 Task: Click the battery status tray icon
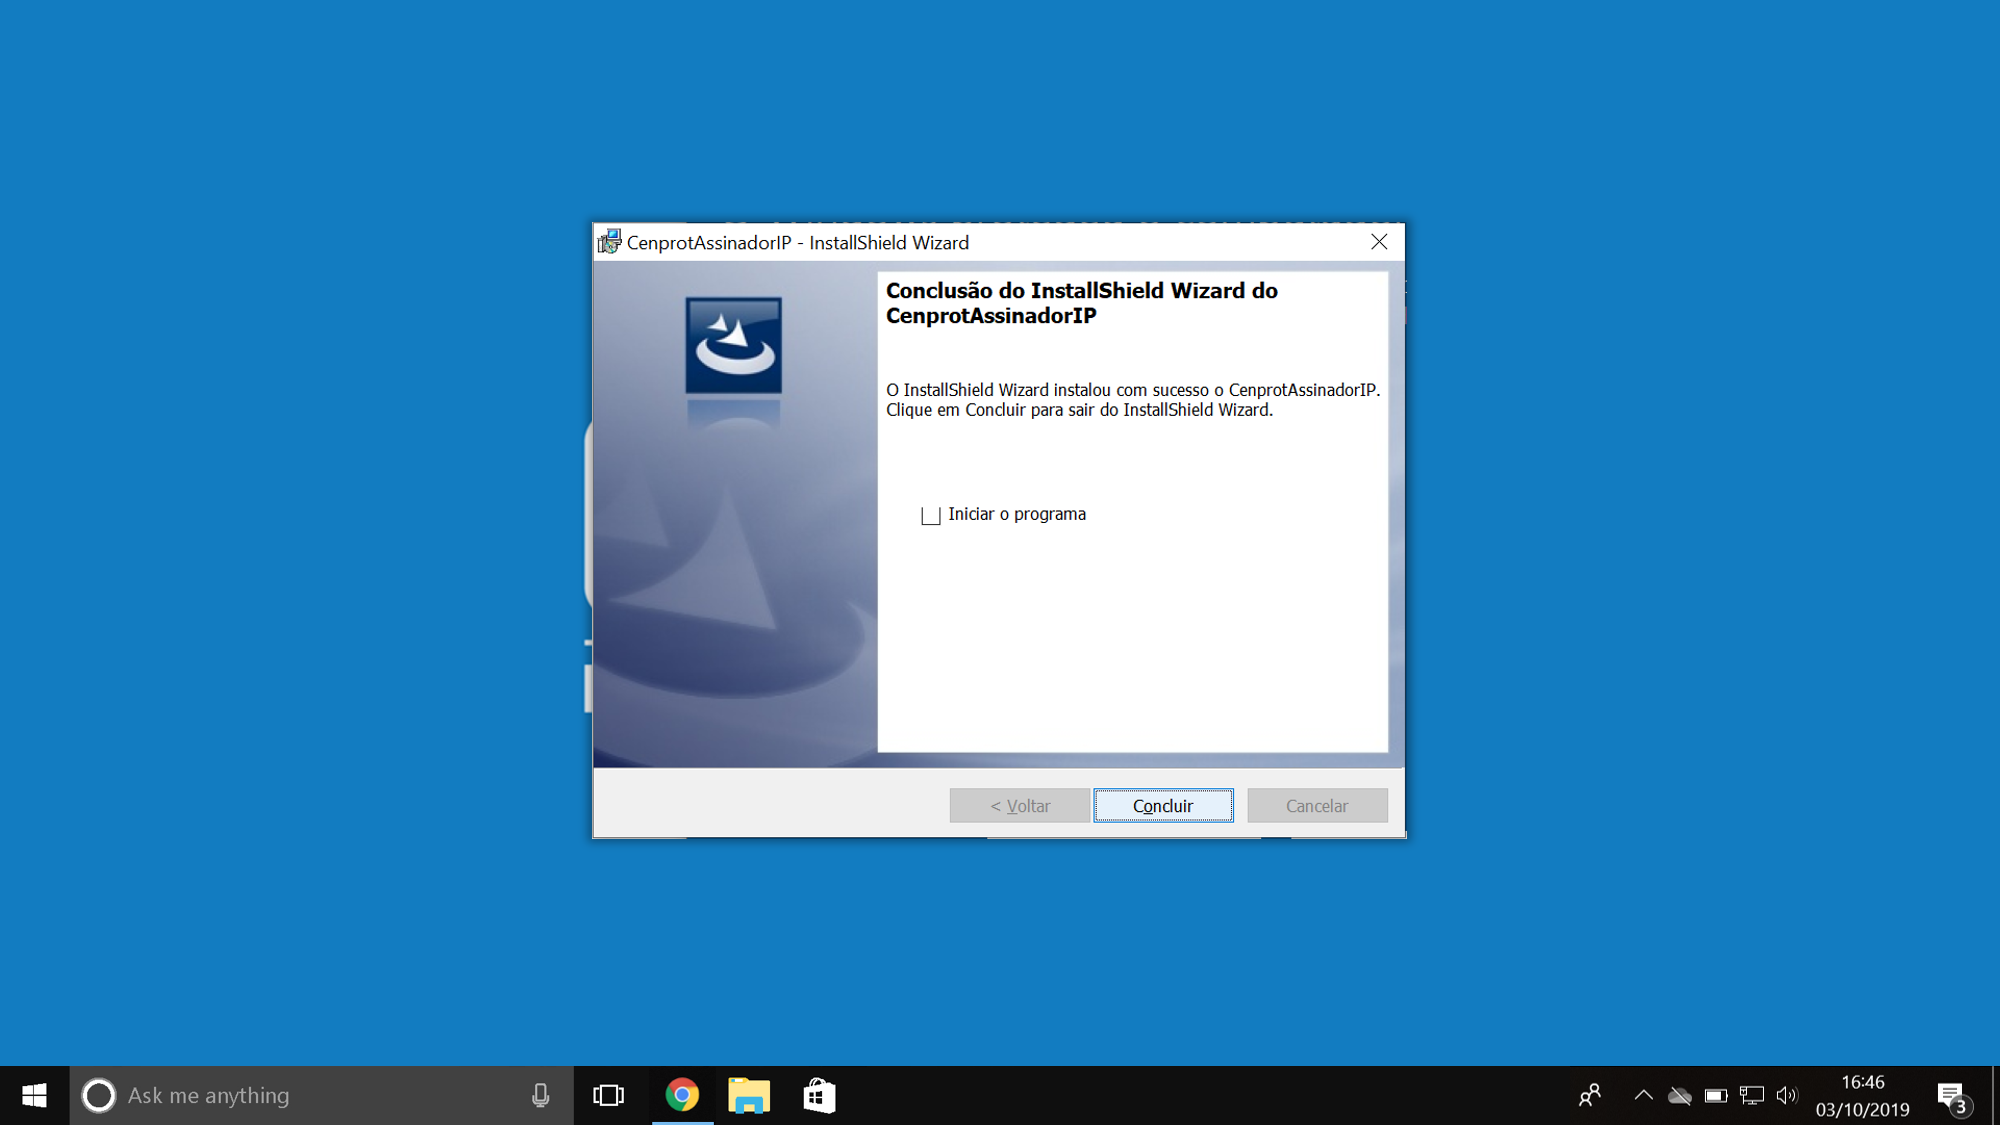1716,1096
